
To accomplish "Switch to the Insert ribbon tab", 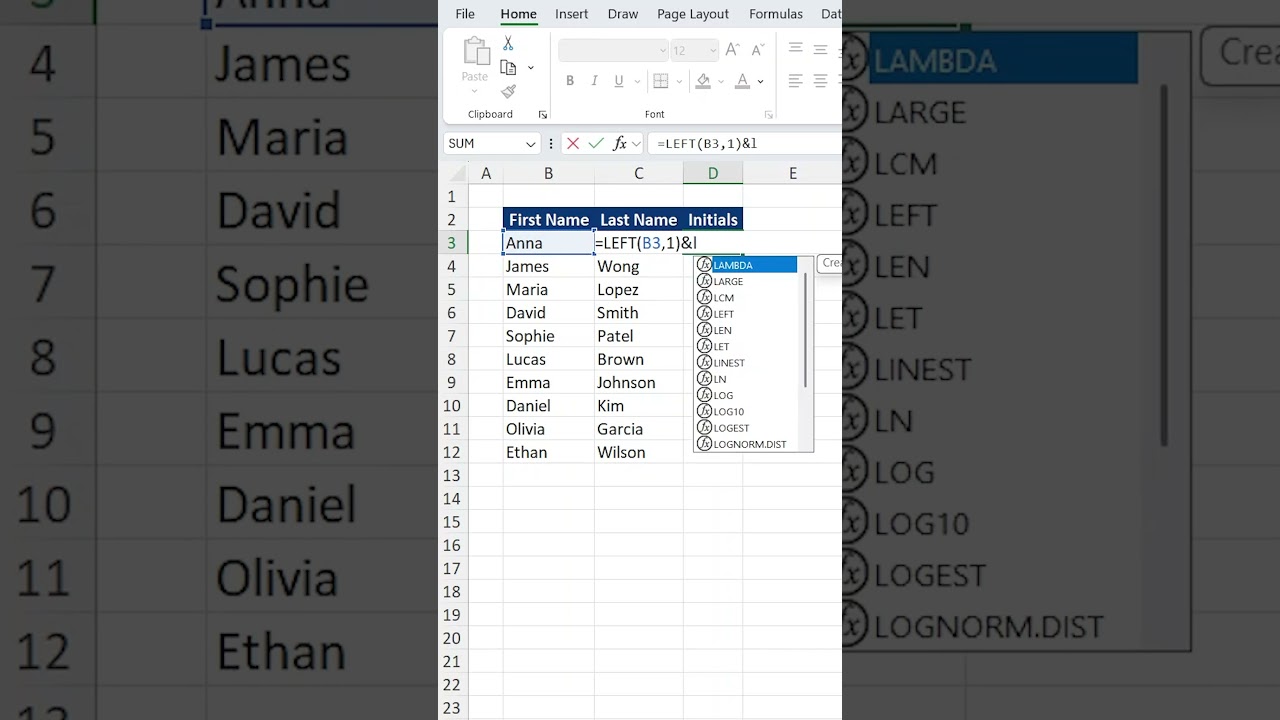I will 572,14.
